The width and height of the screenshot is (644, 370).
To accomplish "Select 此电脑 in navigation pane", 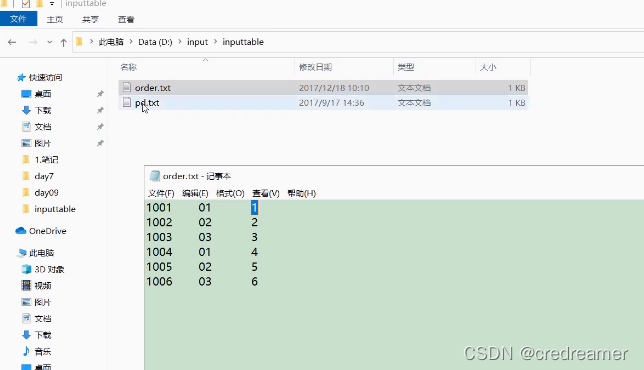I will click(41, 253).
